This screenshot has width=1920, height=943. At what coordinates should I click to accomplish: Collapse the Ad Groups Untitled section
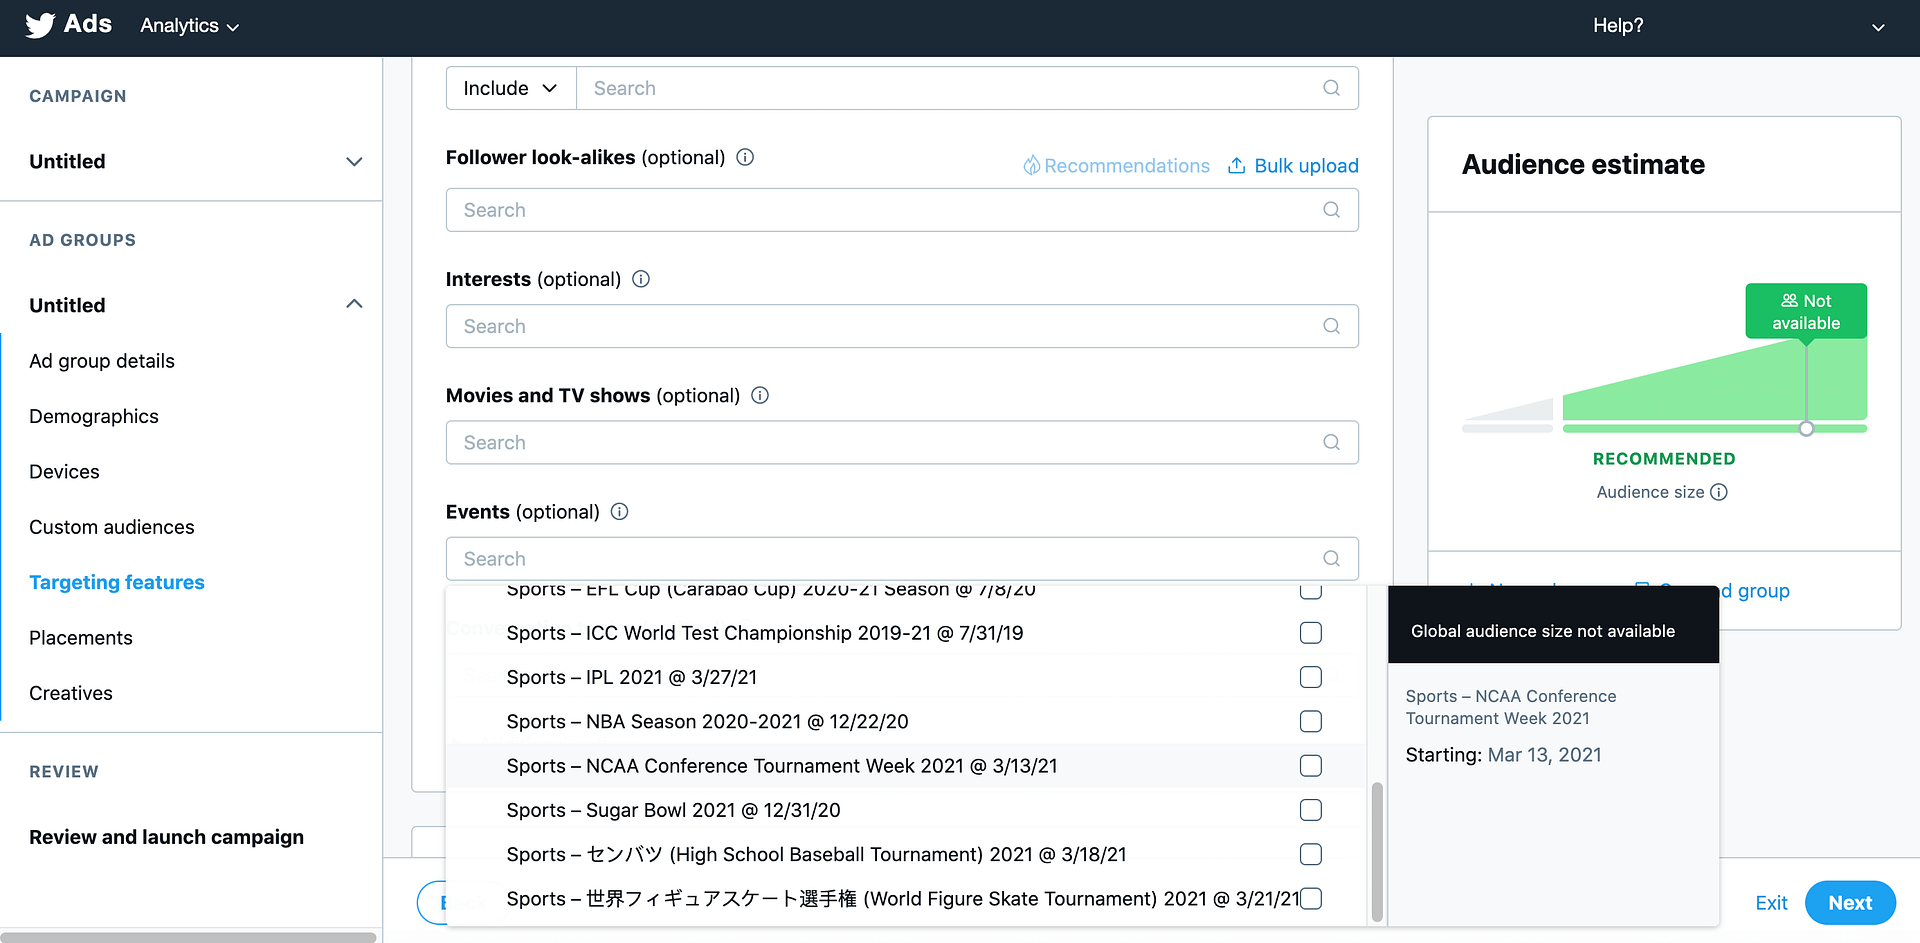coord(354,304)
